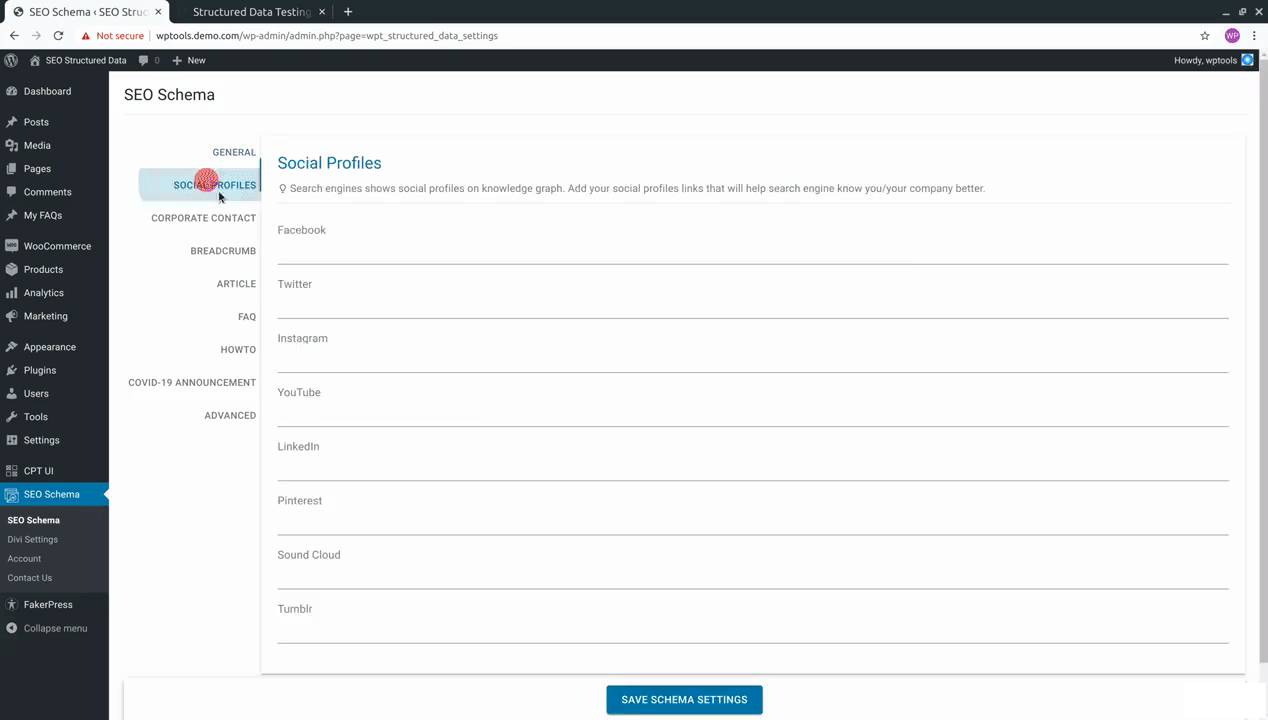Click the Dashboard icon in sidebar
The width and height of the screenshot is (1268, 720).
click(11, 91)
